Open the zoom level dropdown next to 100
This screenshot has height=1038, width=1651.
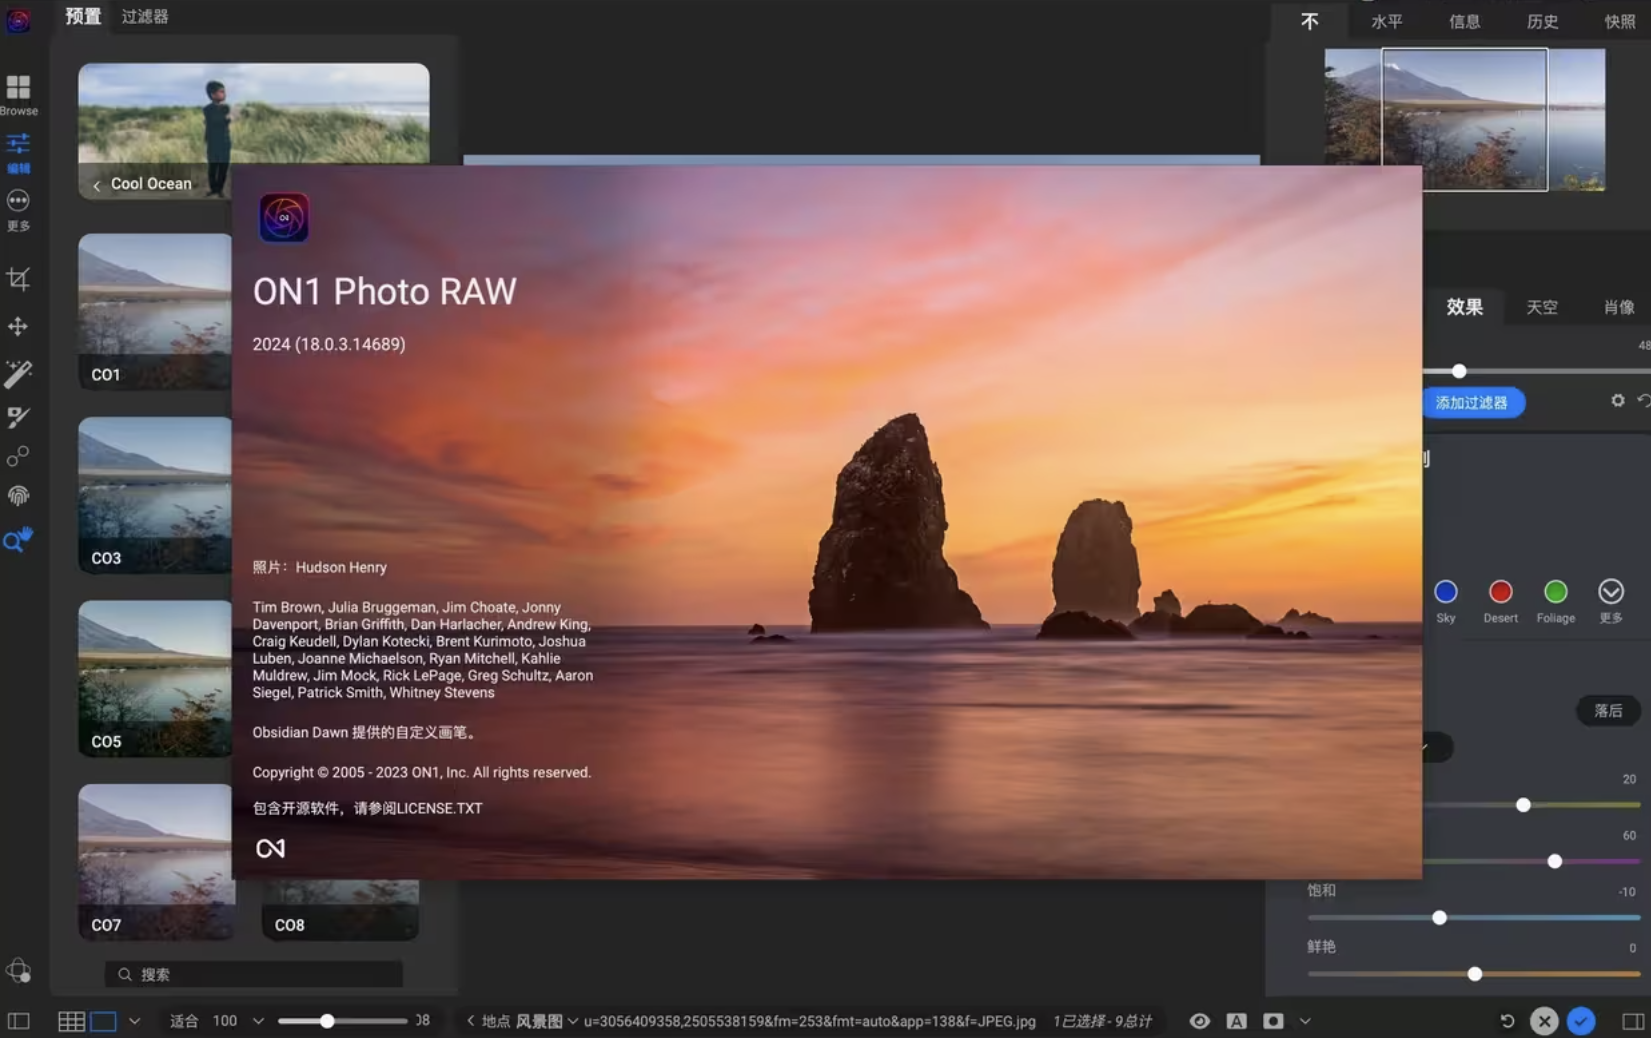point(258,1021)
